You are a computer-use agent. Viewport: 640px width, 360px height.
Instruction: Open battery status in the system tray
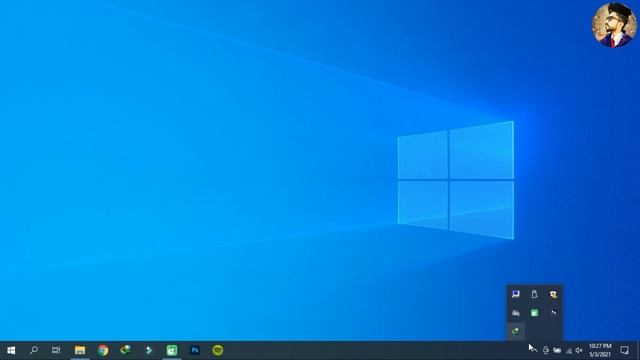tap(557, 350)
